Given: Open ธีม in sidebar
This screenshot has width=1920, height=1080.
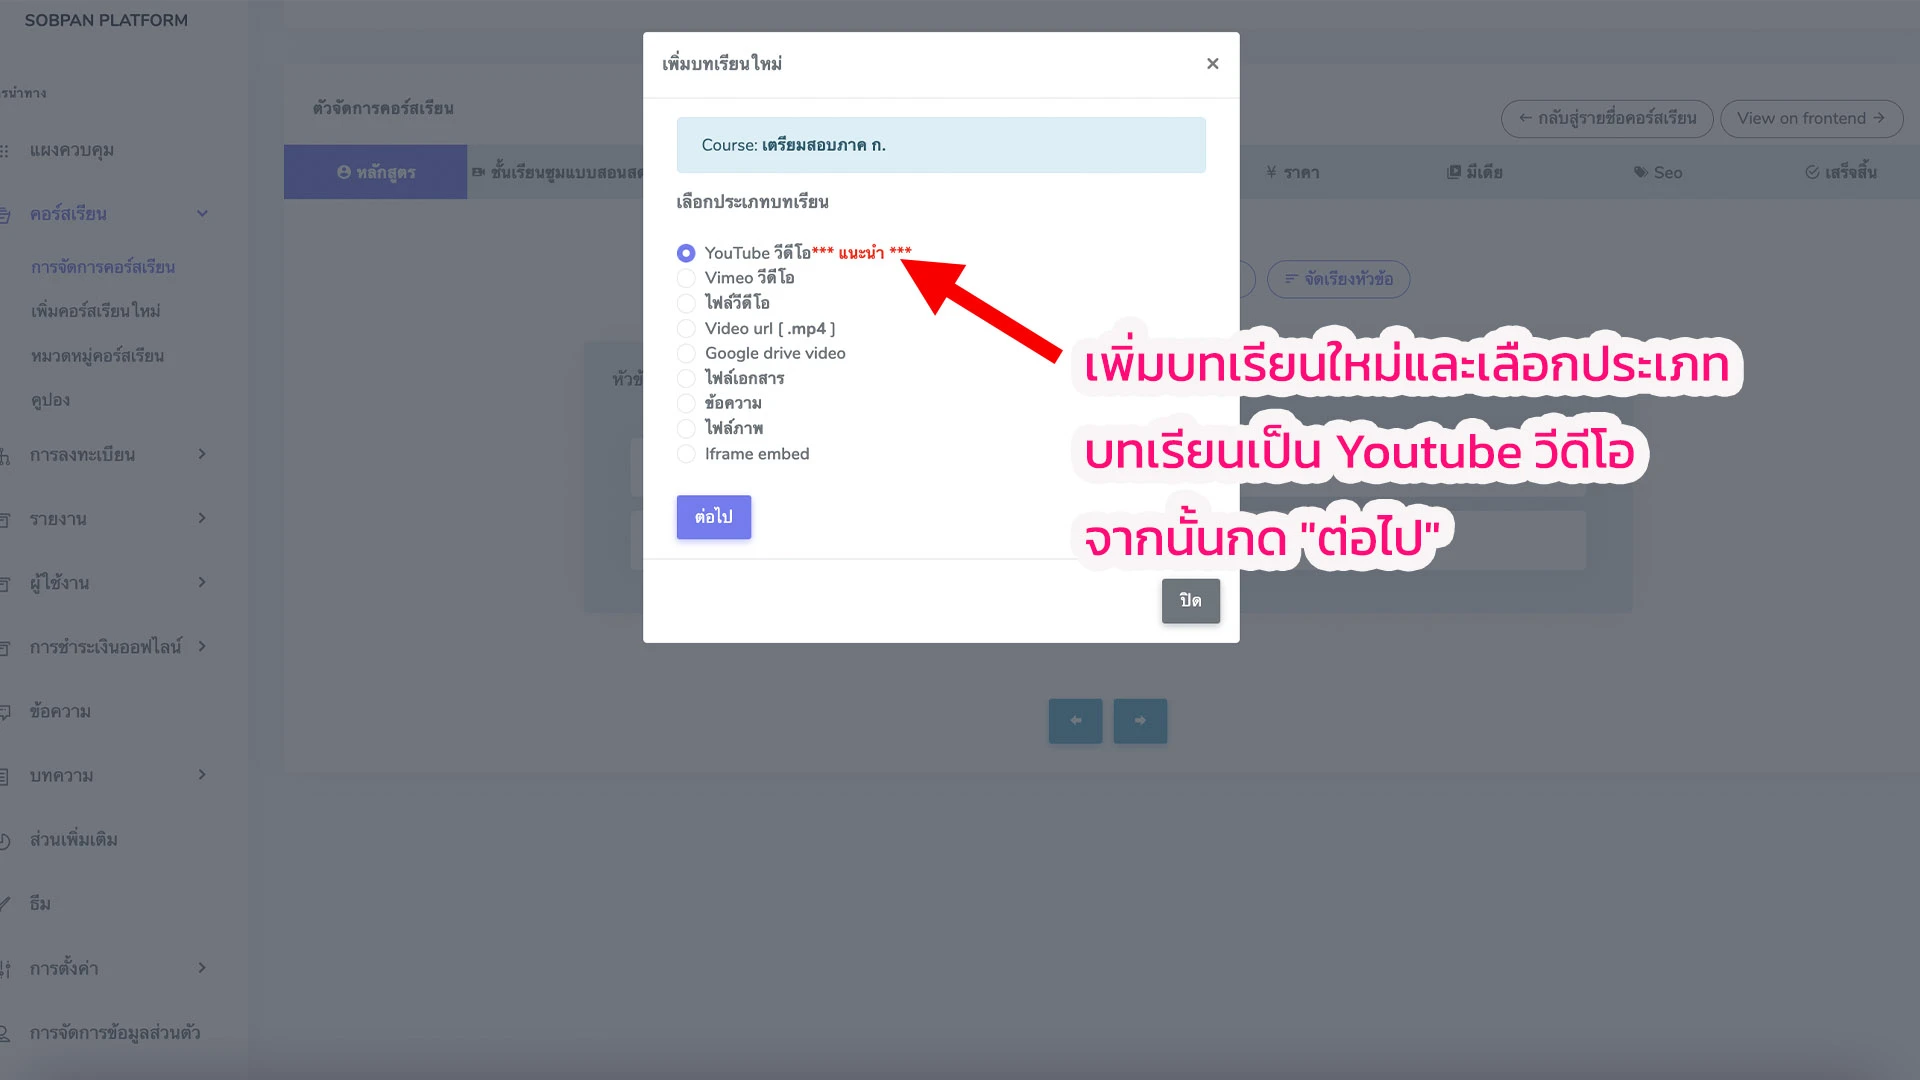Looking at the screenshot, I should click(40, 903).
